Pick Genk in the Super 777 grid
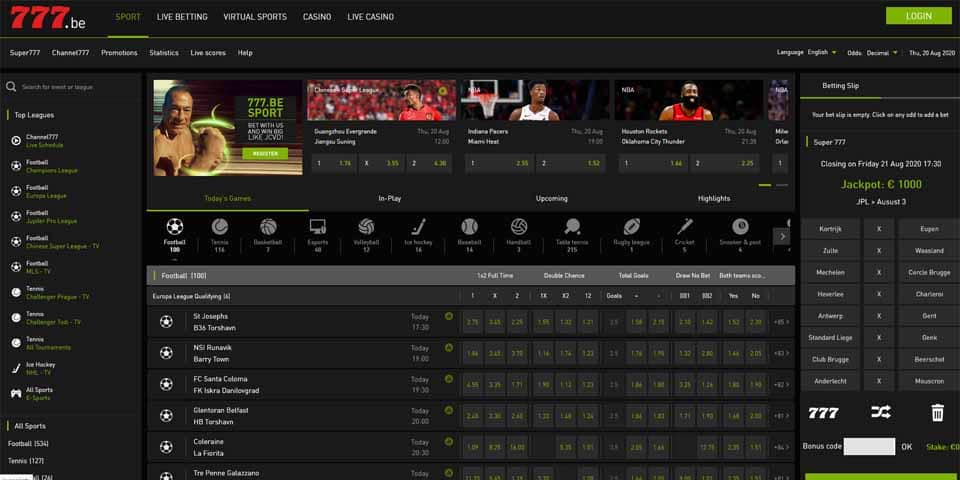This screenshot has height=480, width=960. [x=929, y=337]
